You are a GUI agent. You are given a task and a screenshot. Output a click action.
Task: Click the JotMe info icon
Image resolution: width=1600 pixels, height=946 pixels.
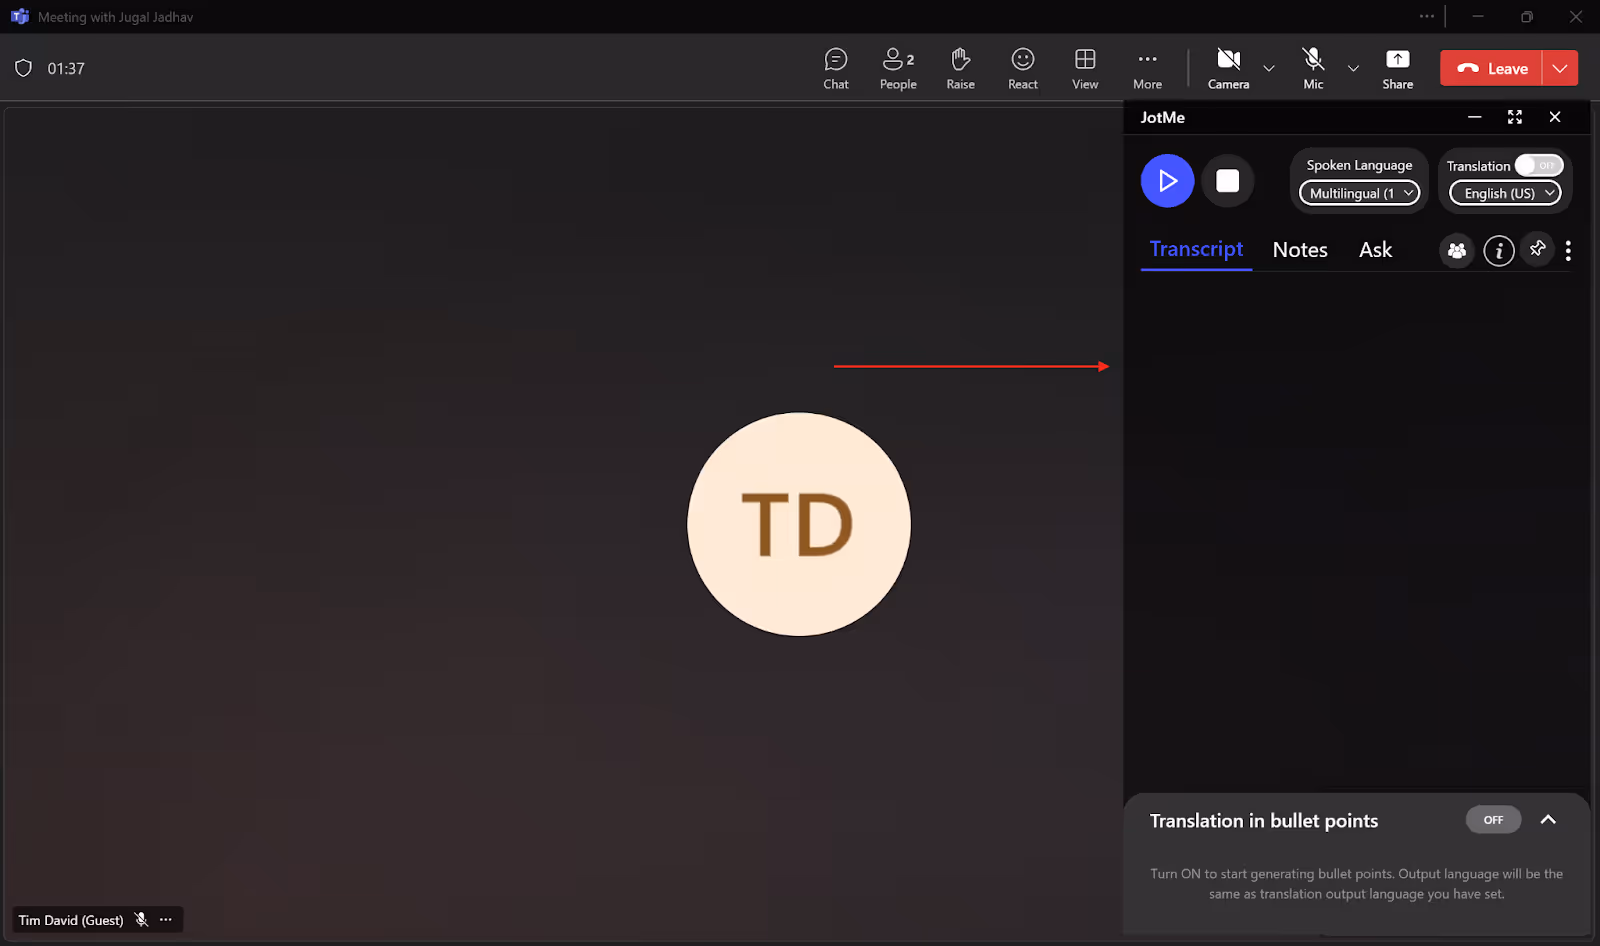point(1498,251)
